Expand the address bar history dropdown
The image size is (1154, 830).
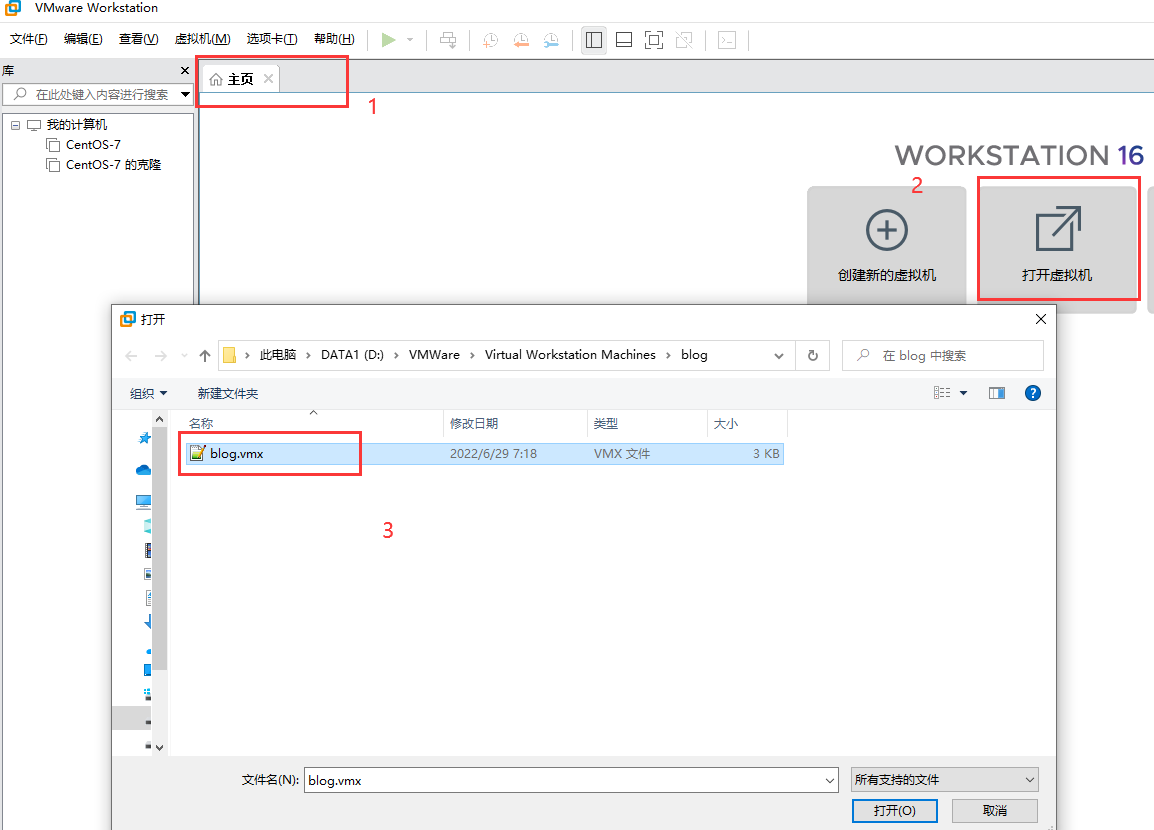[x=779, y=355]
